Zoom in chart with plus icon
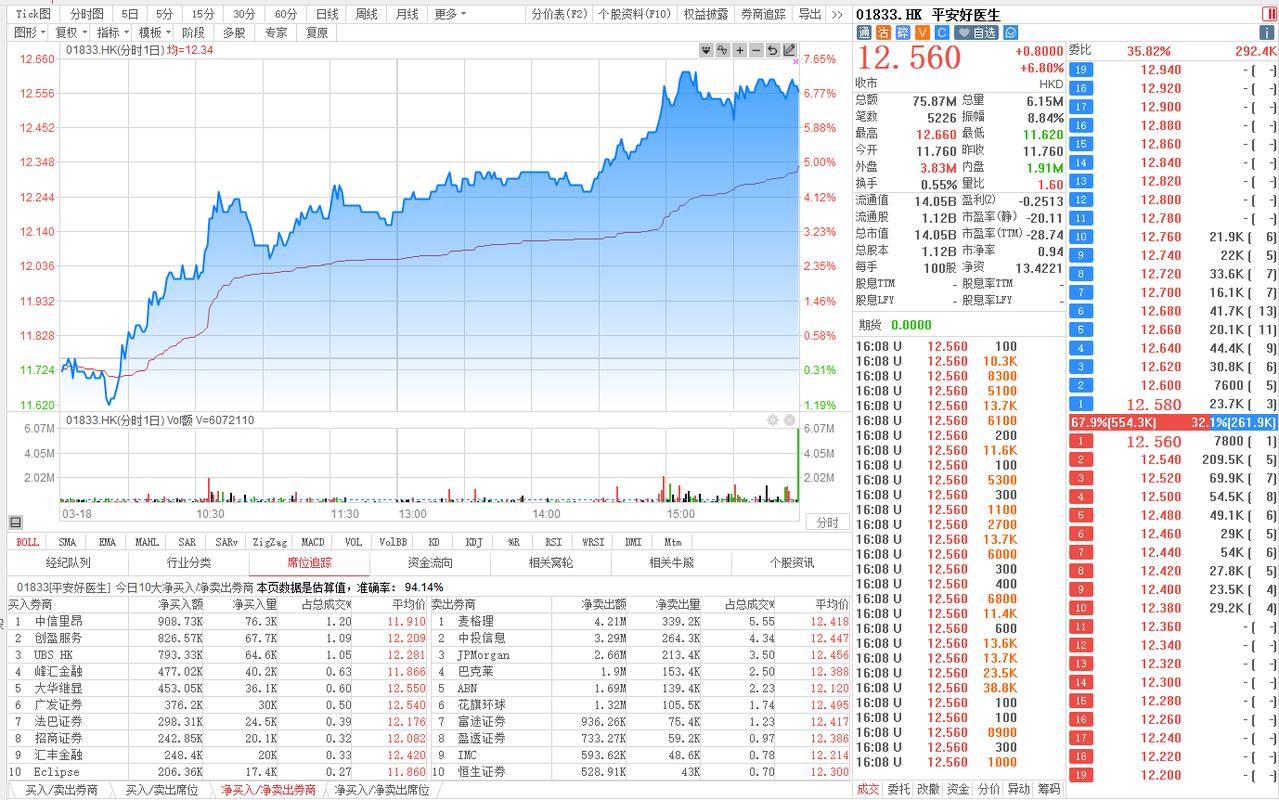The image size is (1279, 800). pos(740,50)
